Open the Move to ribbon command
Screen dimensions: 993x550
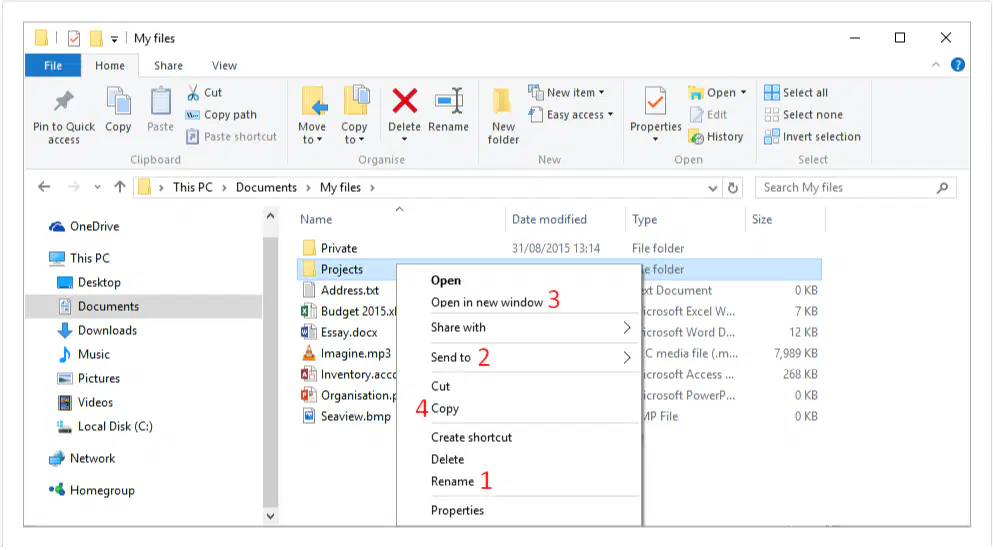[312, 115]
